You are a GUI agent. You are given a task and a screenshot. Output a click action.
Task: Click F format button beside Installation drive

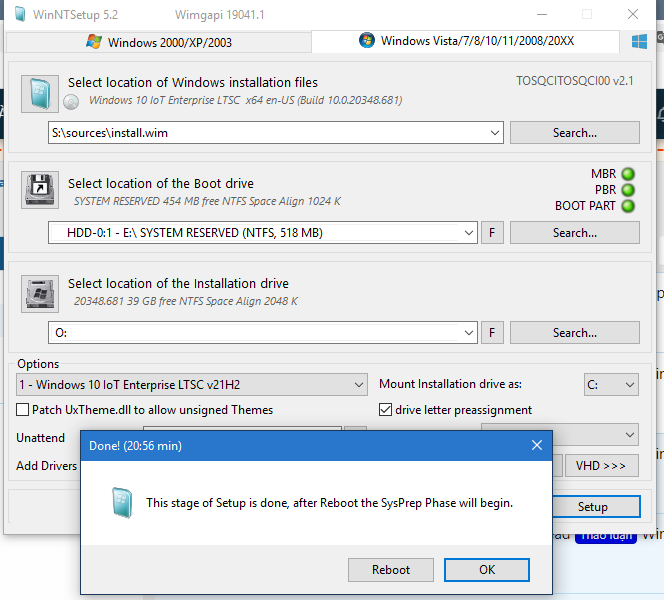492,333
